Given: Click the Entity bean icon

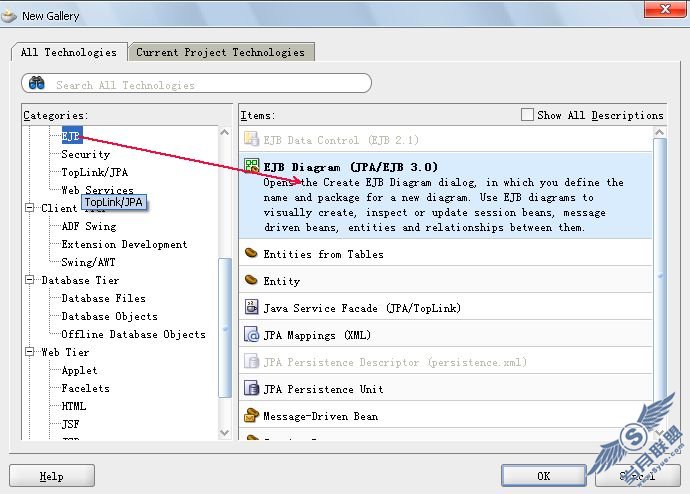Looking at the screenshot, I should click(251, 280).
